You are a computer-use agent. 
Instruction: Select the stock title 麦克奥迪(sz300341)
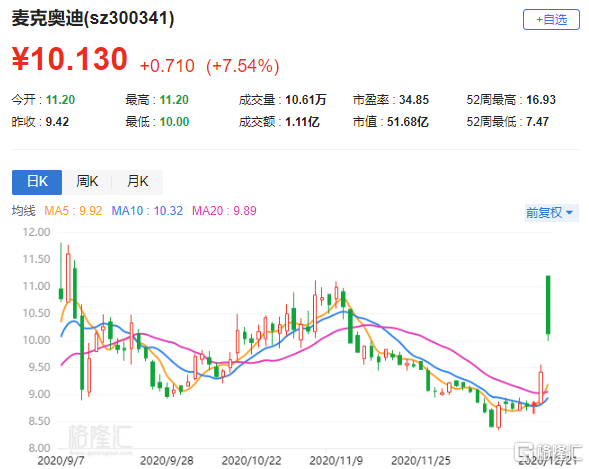coord(93,18)
